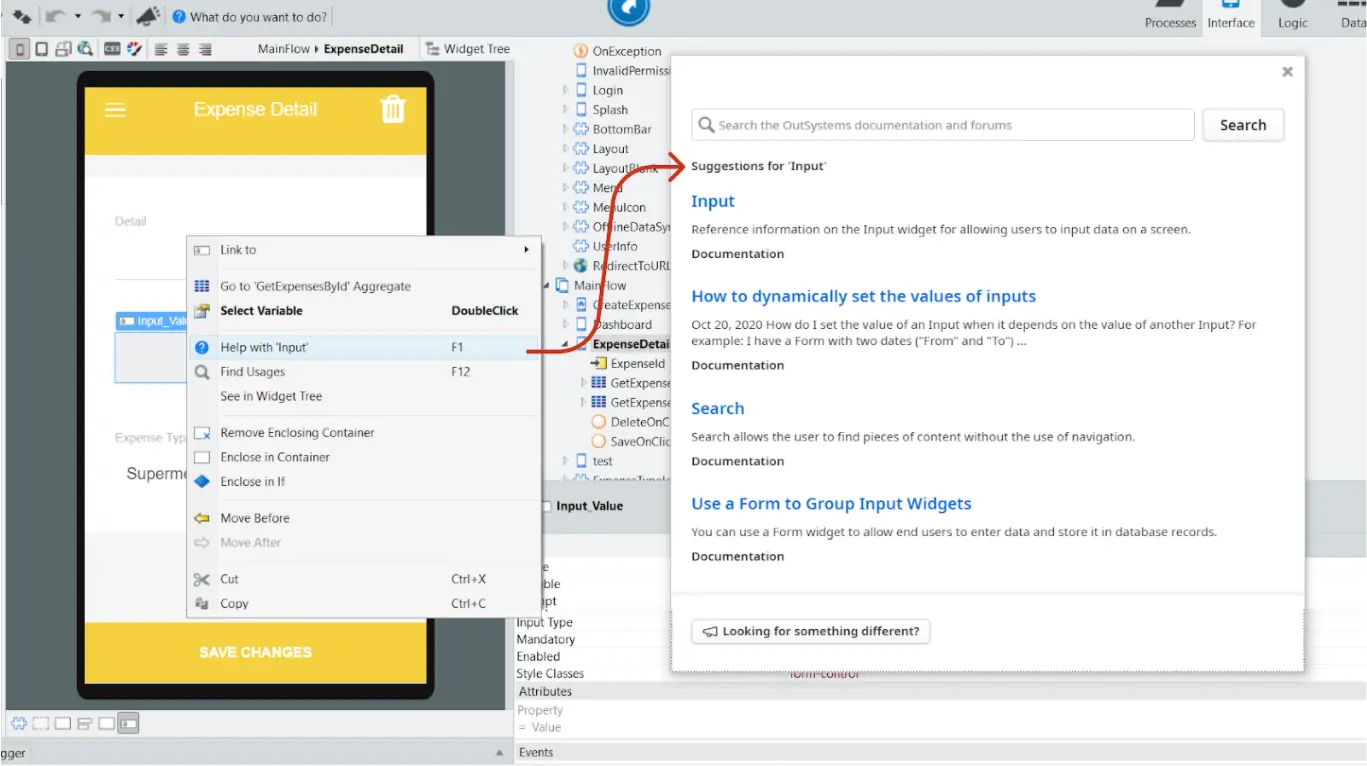This screenshot has width=1367, height=766.
Task: Open the CSS style sheet editor icon
Action: (112, 48)
